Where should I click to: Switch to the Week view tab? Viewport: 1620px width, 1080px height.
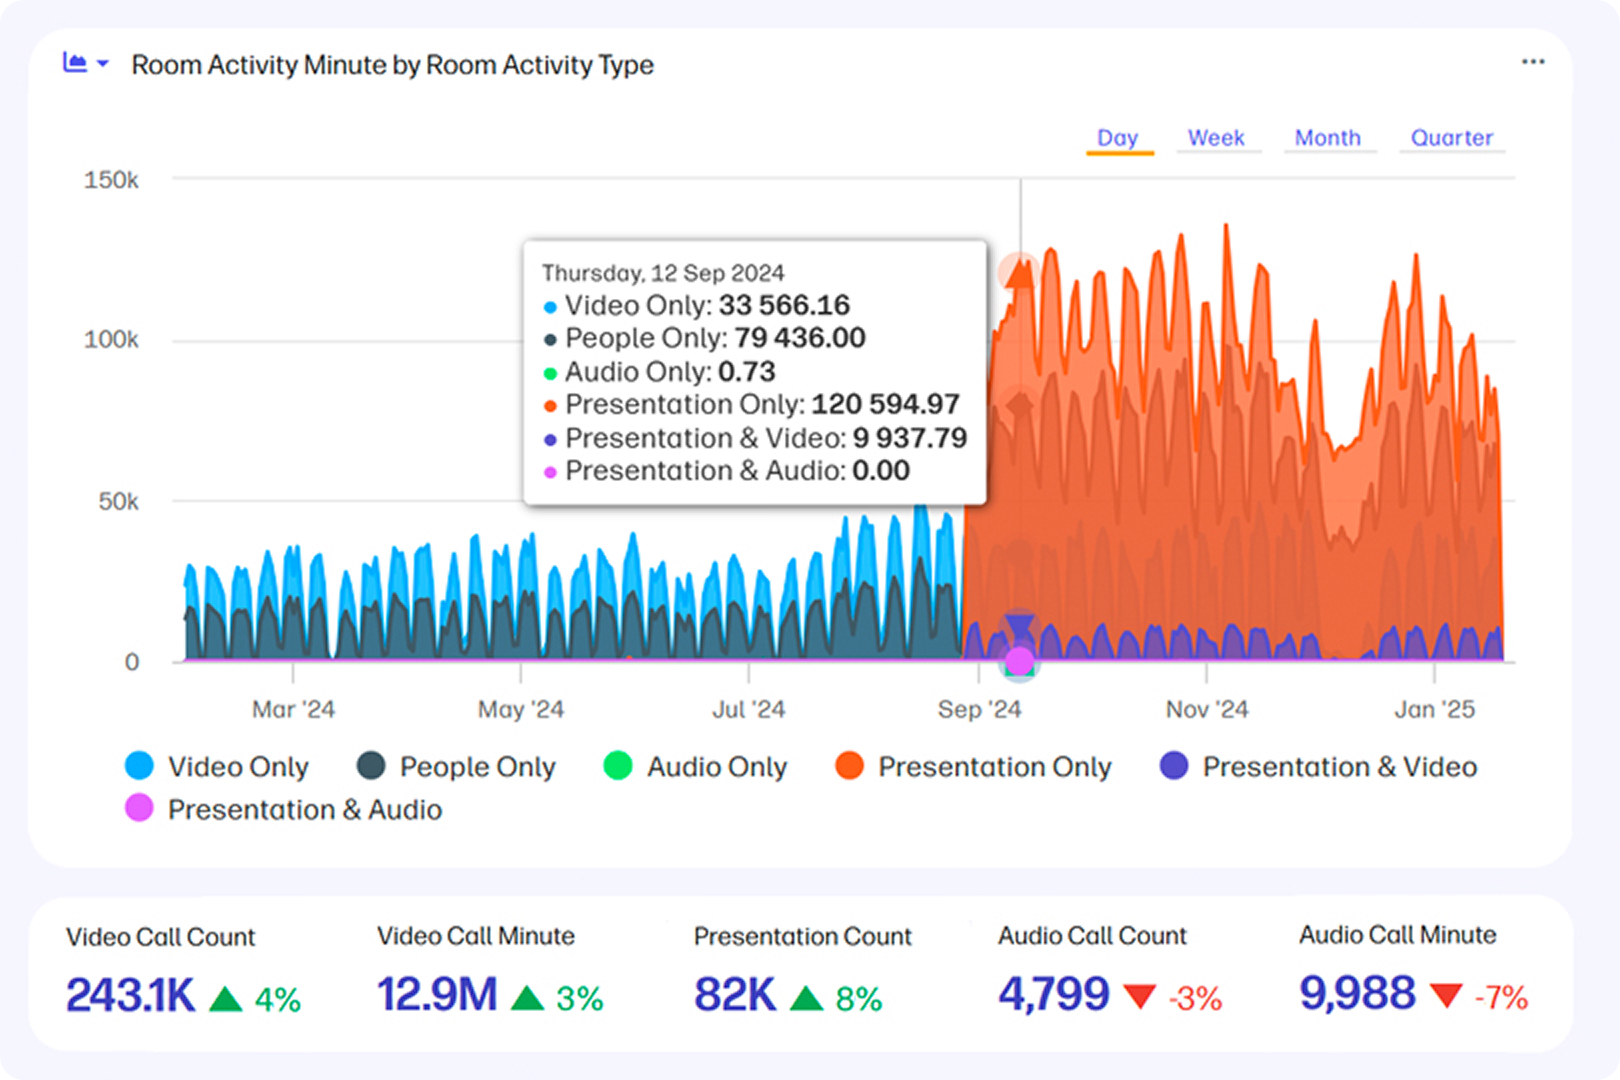(x=1215, y=138)
